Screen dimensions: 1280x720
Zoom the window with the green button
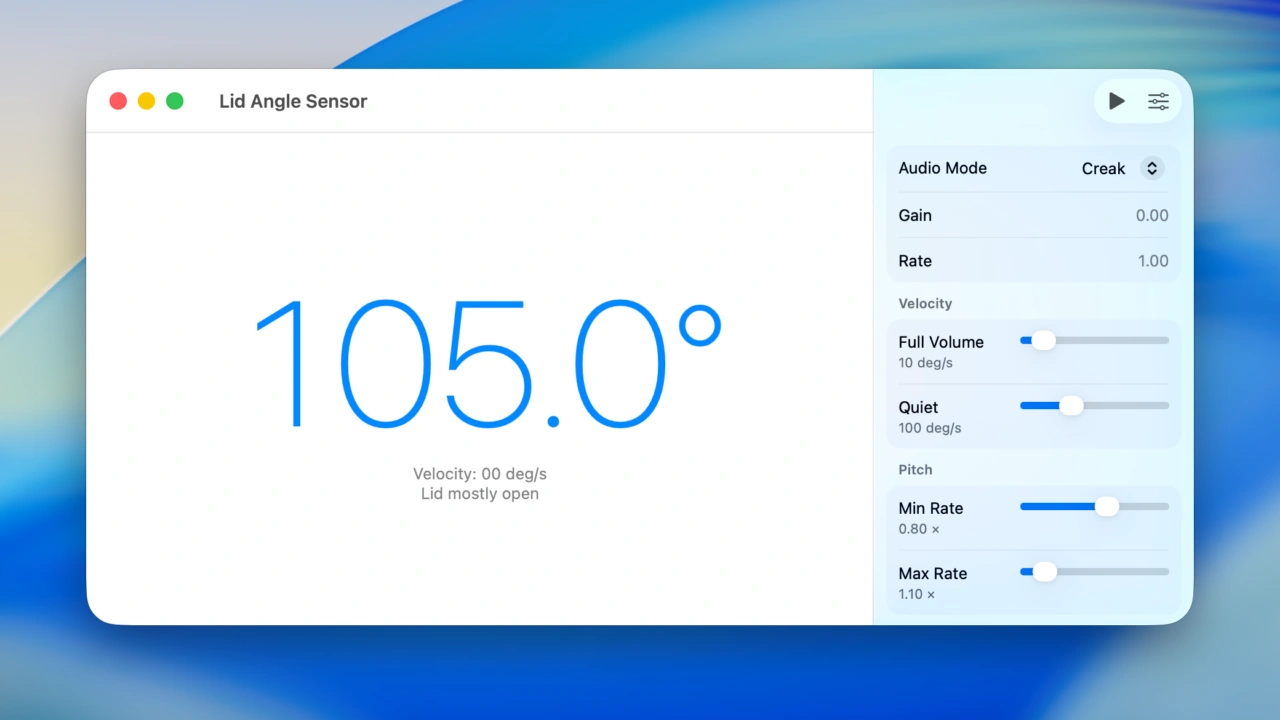point(175,101)
